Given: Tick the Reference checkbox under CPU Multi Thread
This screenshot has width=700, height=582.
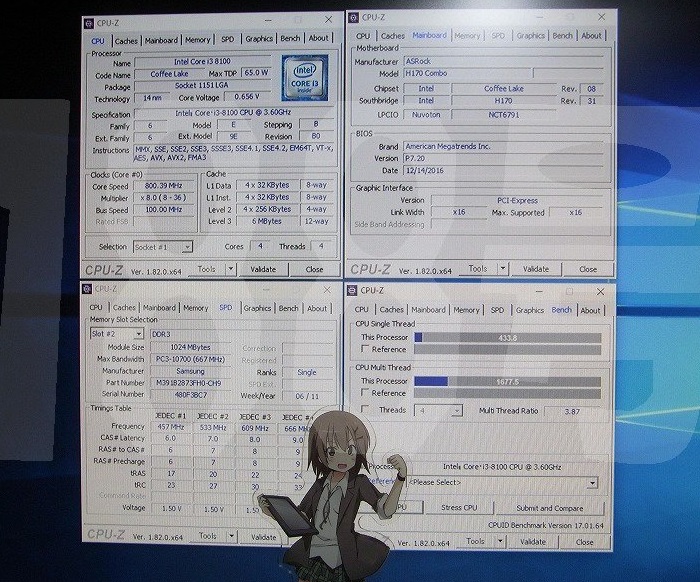Looking at the screenshot, I should point(365,392).
